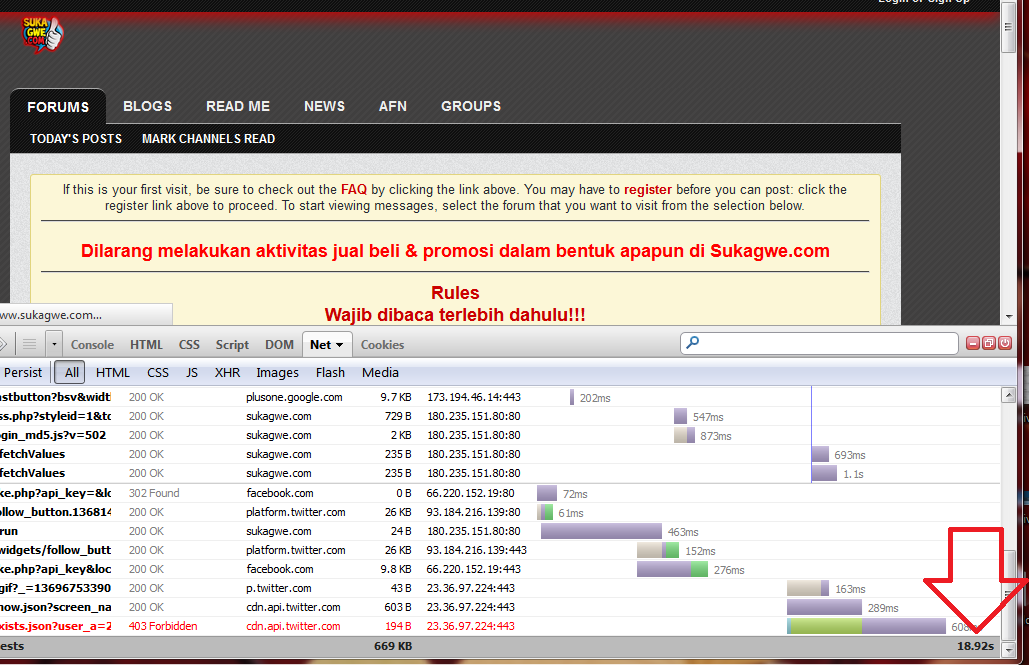Open the FORUMS navigation tab
This screenshot has width=1029, height=665.
click(x=58, y=107)
